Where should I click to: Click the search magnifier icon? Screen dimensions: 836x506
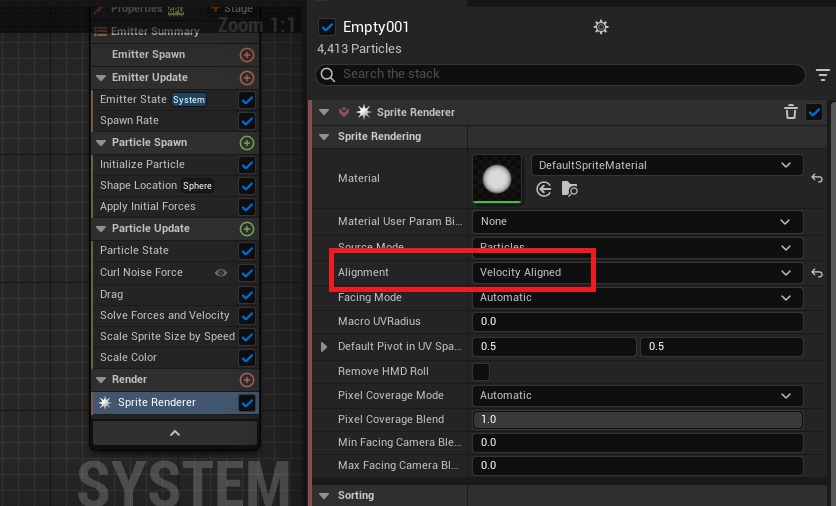coord(328,75)
